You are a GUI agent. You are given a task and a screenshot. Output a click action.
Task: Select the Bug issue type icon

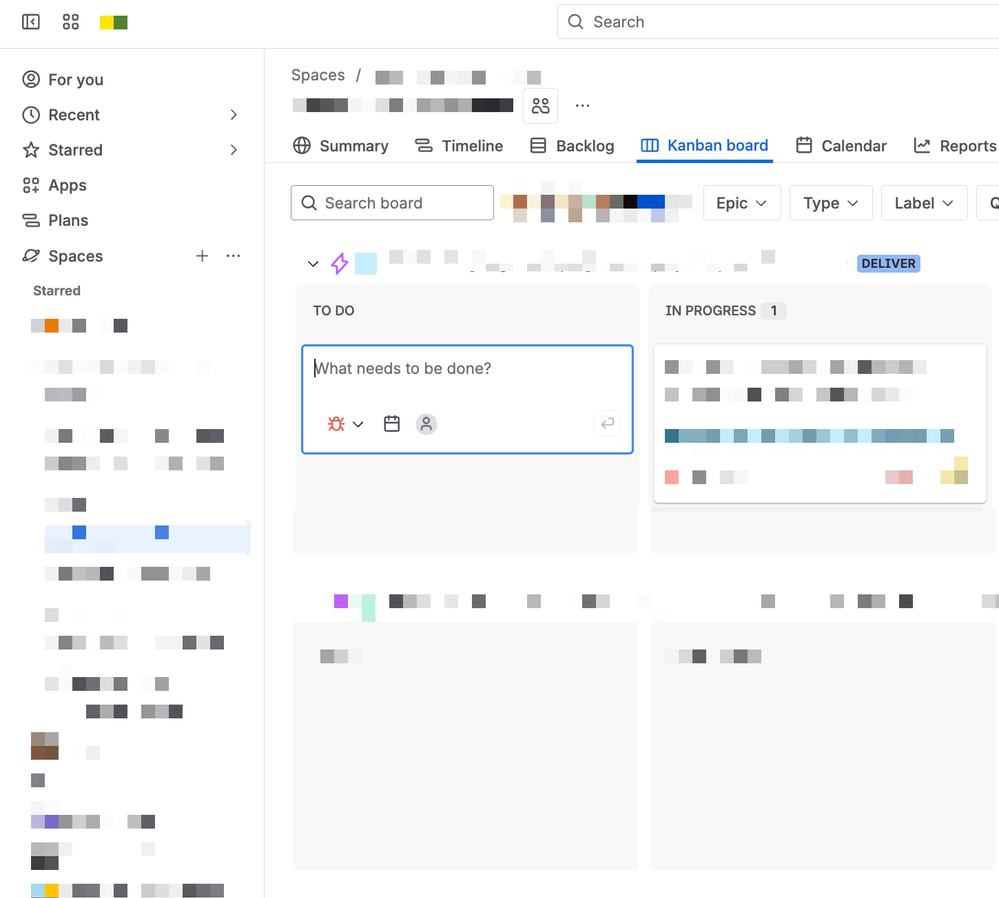tap(336, 423)
